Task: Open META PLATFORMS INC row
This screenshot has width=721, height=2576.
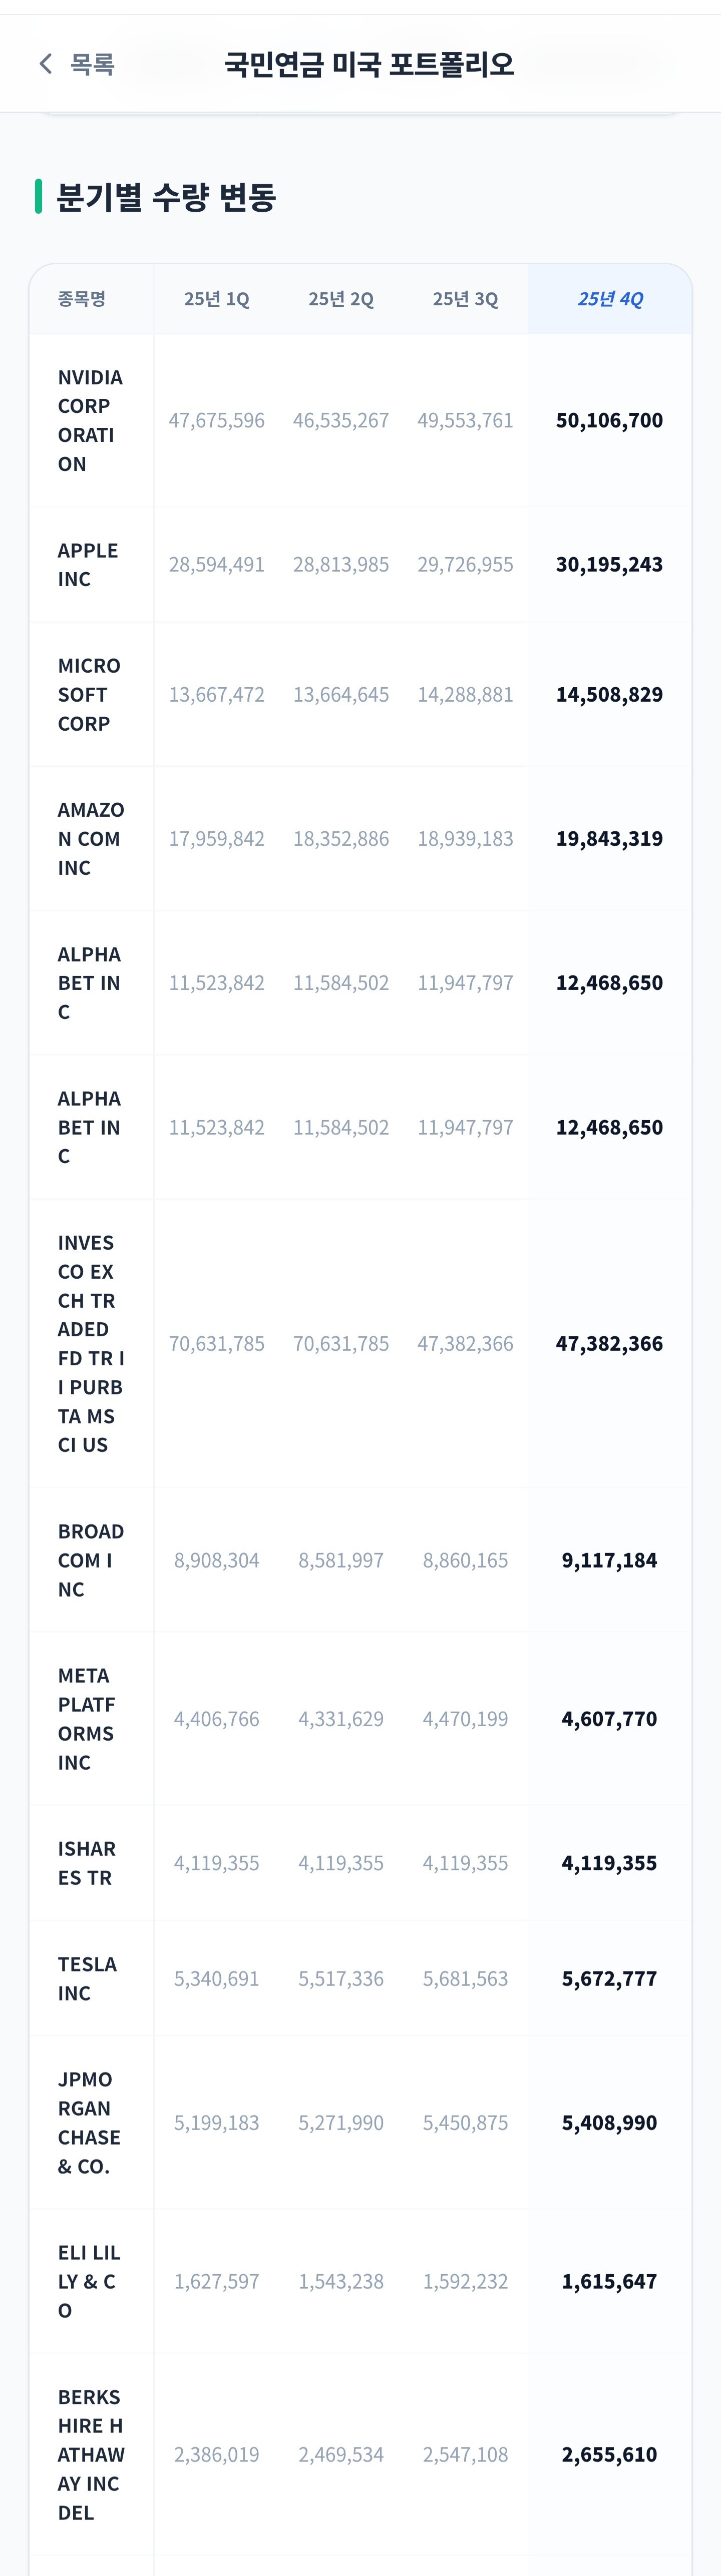Action: coord(361,1719)
